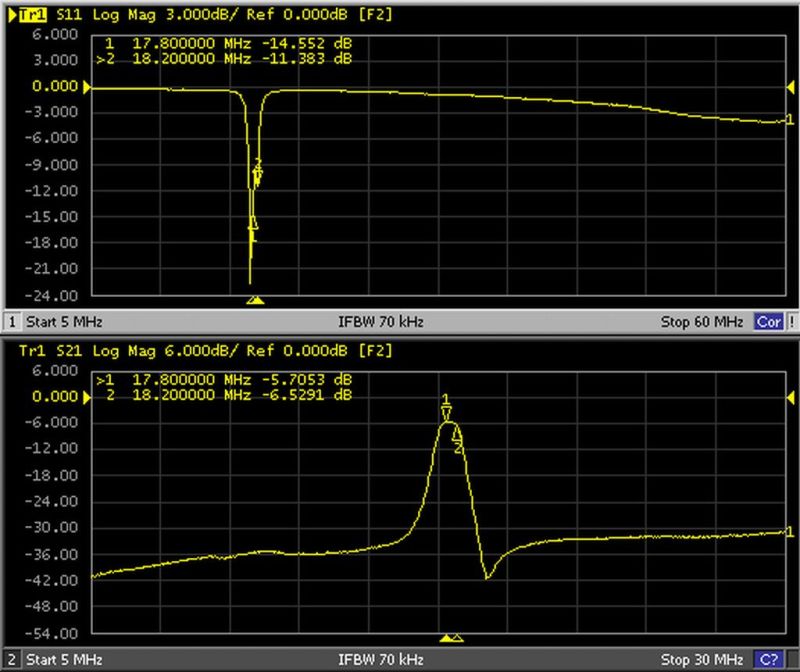Click the channel 1 number box
Screen dimensions: 800x672
point(13,322)
